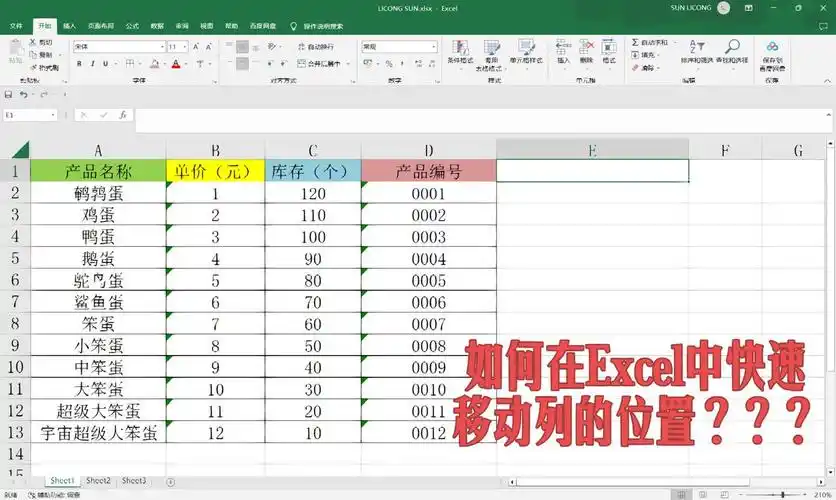Image resolution: width=836 pixels, height=500 pixels.
Task: Switch to Page Layout view in status bar
Action: (703, 495)
